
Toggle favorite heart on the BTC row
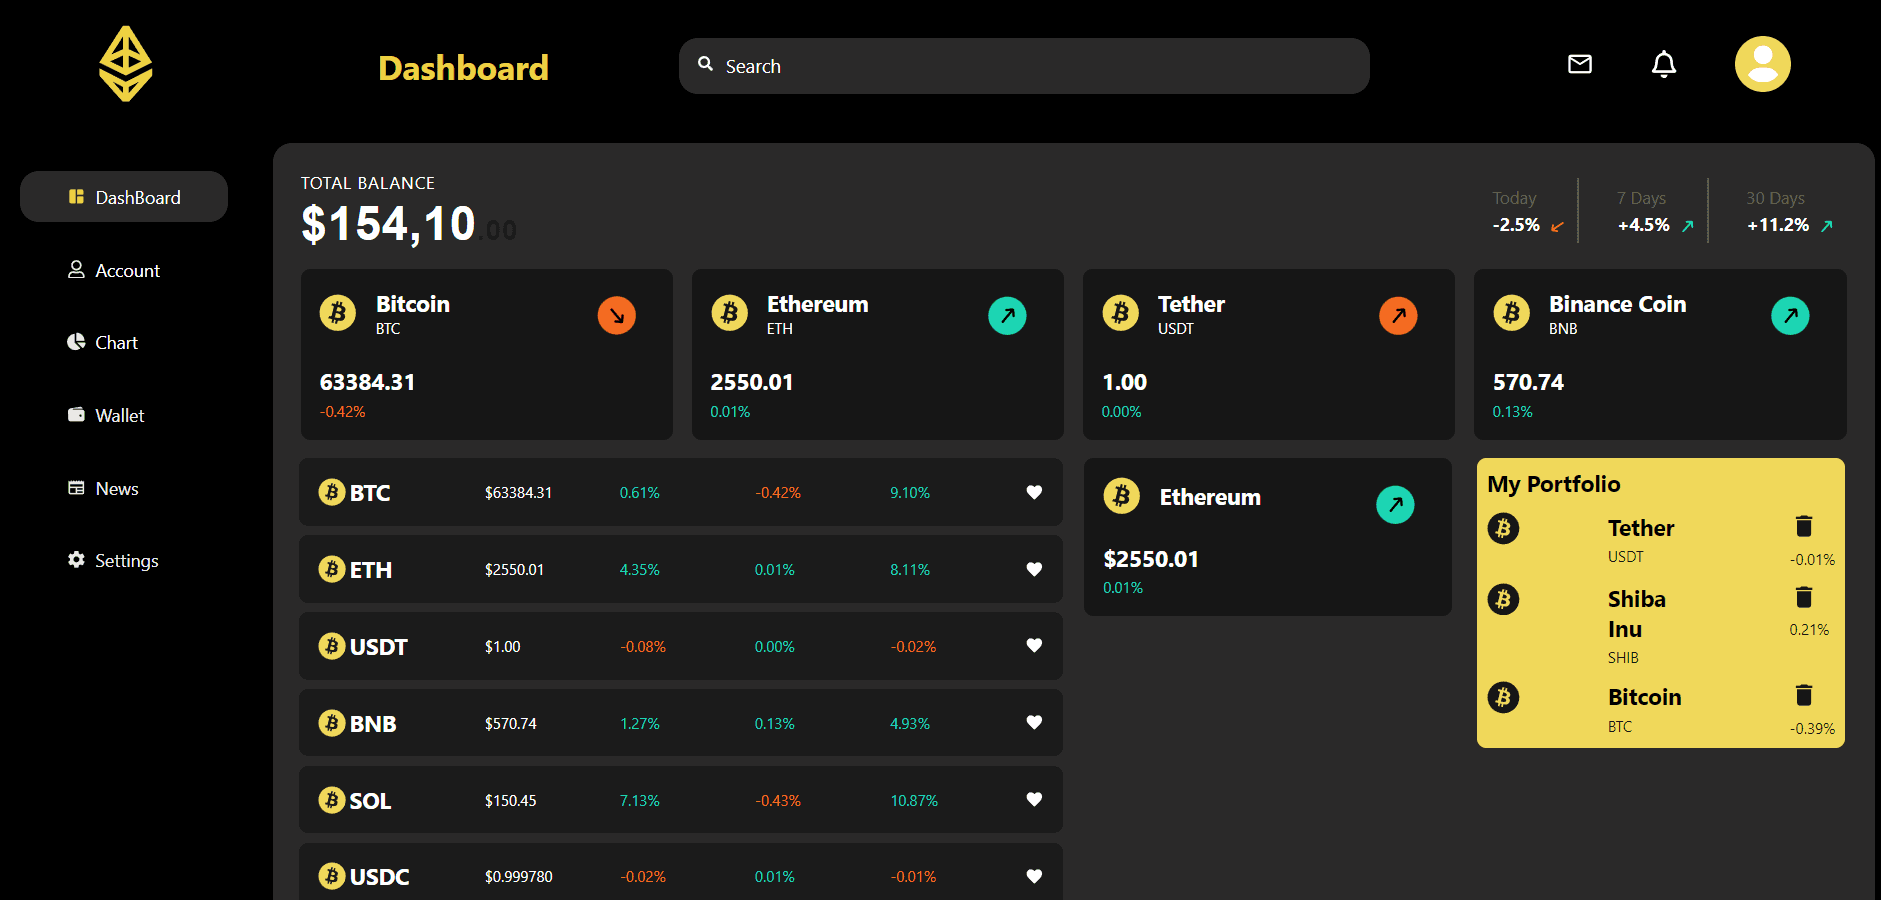tap(1034, 492)
